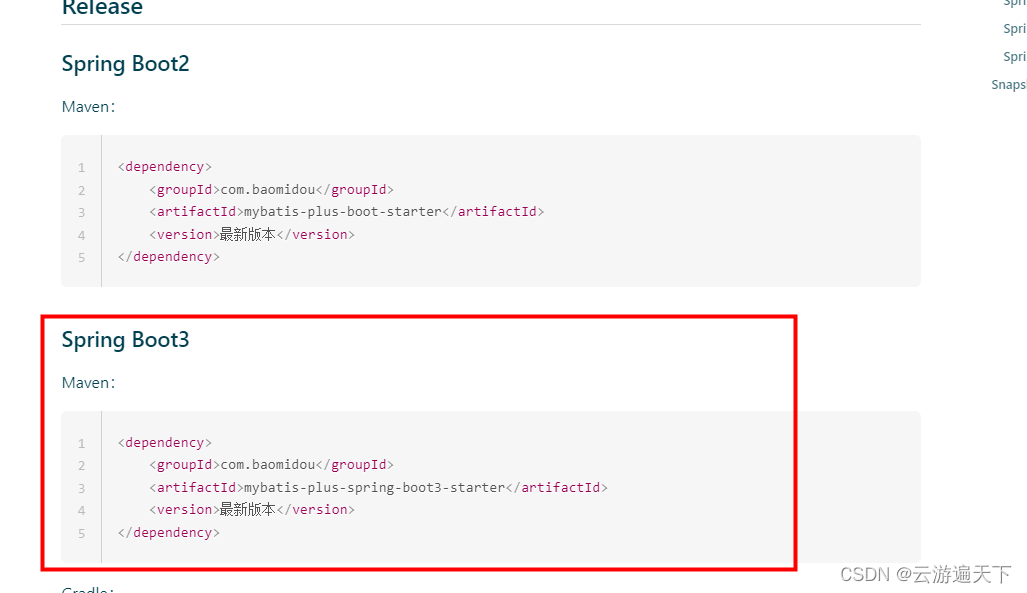Click the version line in Spring Boot2 code
Screen dimensions: 1027x593
(252, 234)
